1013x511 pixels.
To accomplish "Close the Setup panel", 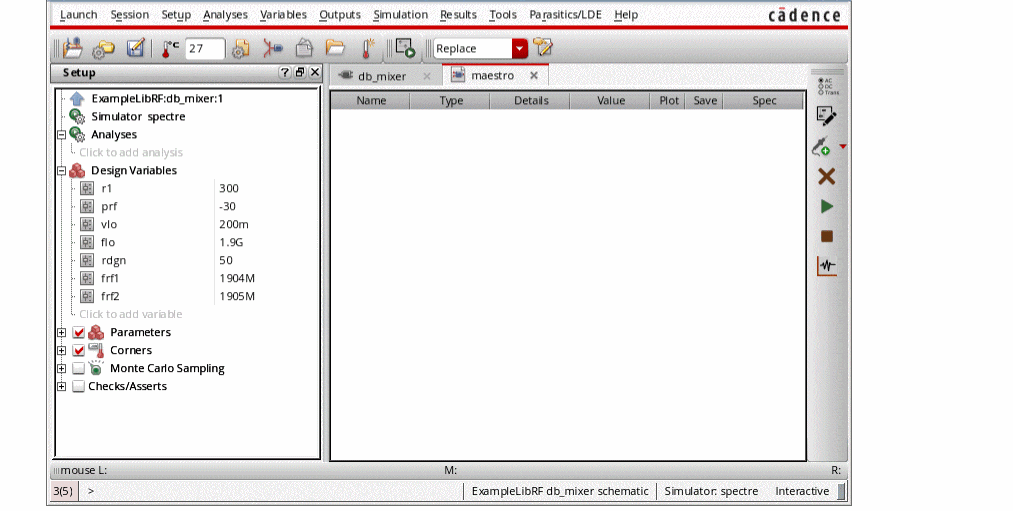I will [x=315, y=72].
